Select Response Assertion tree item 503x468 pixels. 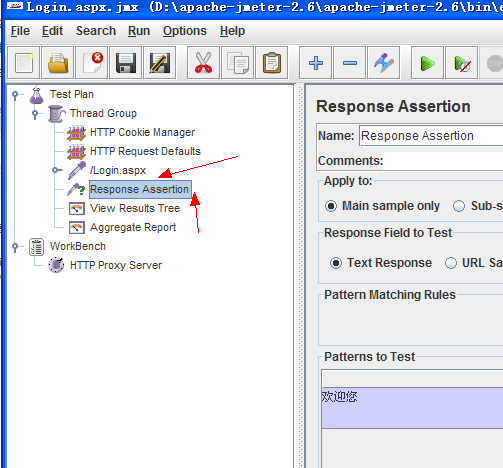point(140,189)
